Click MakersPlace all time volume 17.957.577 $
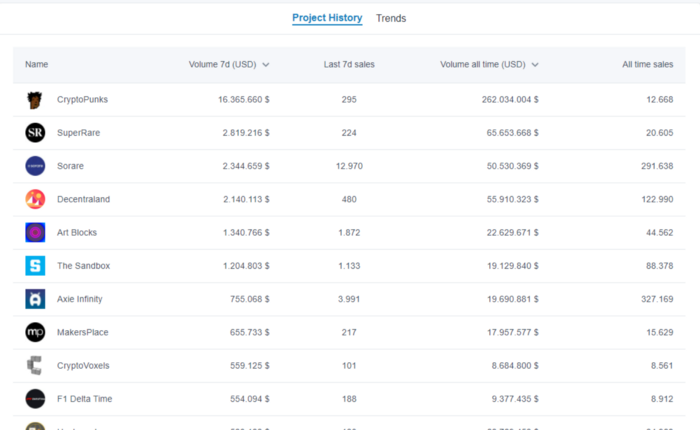Screen dimensions: 700x430 [x=513, y=332]
